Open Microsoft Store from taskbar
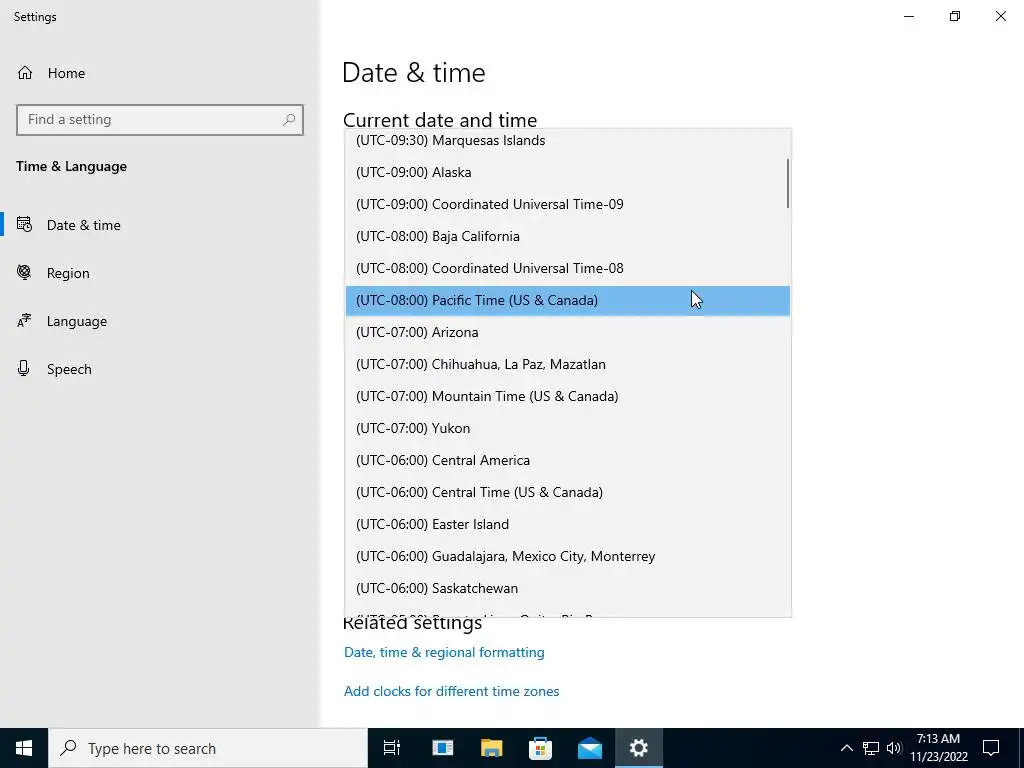The image size is (1024, 768). (x=540, y=748)
